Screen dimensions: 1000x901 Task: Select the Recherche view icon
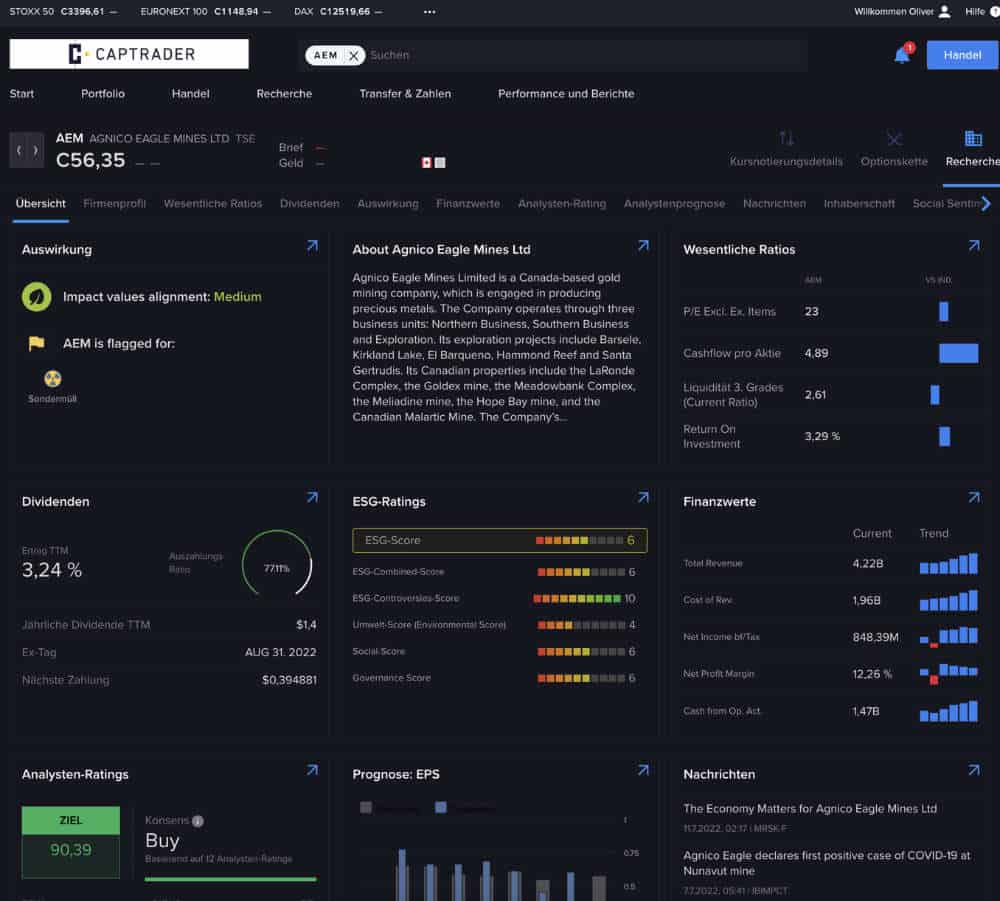coord(973,138)
